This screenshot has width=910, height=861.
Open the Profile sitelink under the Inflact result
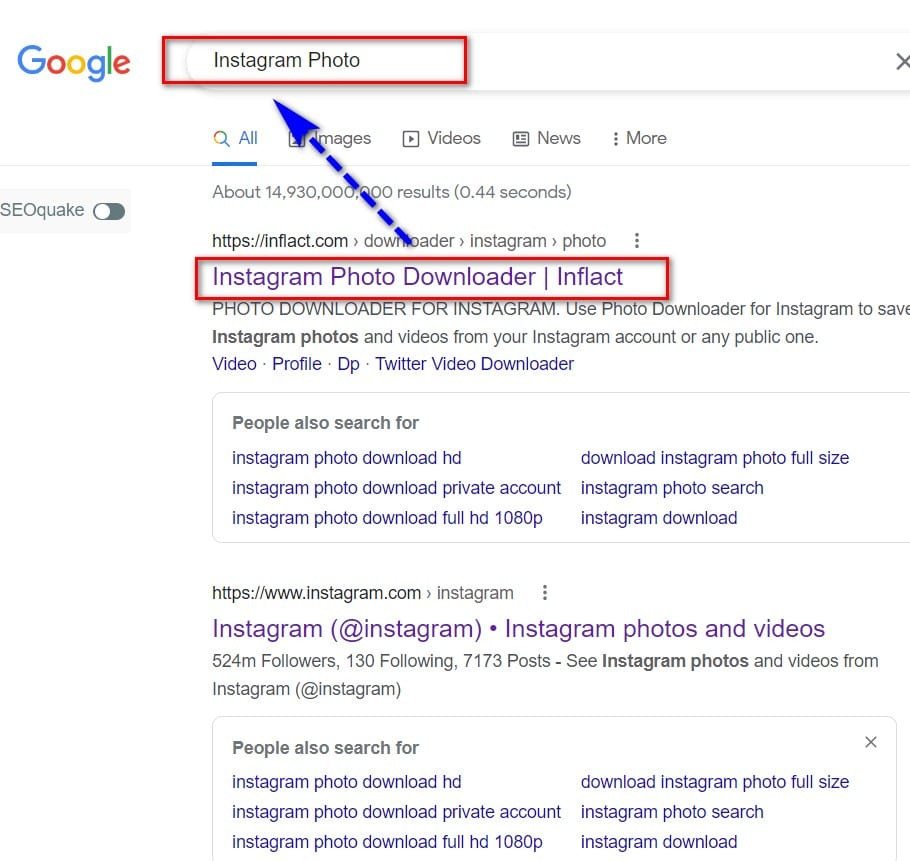(297, 364)
